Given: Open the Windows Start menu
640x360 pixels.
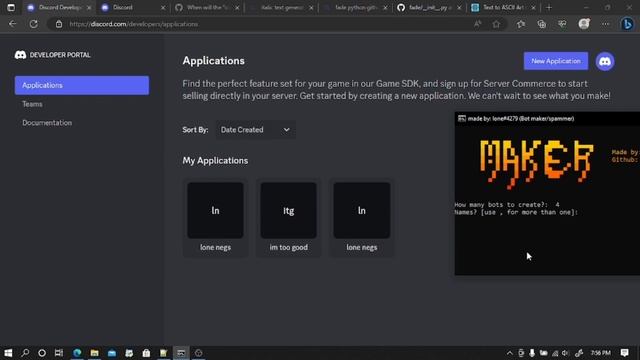Looking at the screenshot, I should click(x=8, y=353).
